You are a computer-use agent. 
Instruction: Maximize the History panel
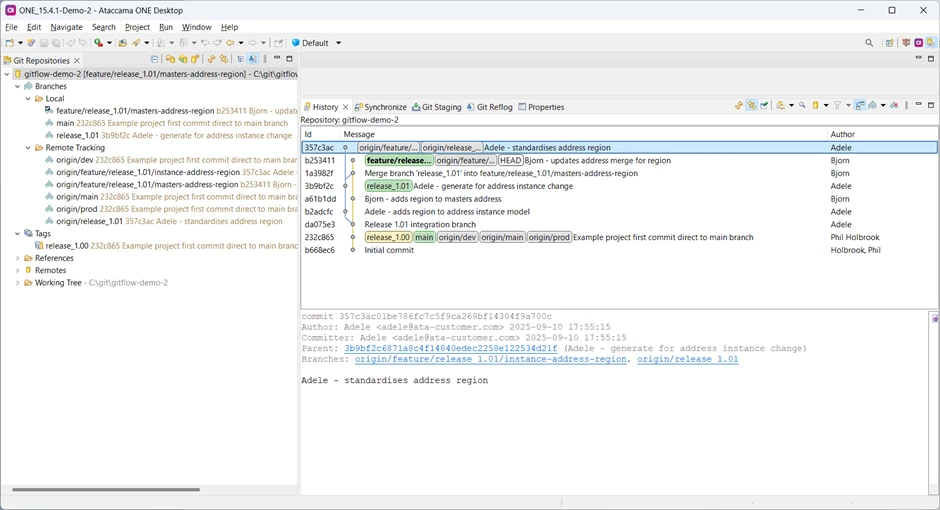point(931,105)
